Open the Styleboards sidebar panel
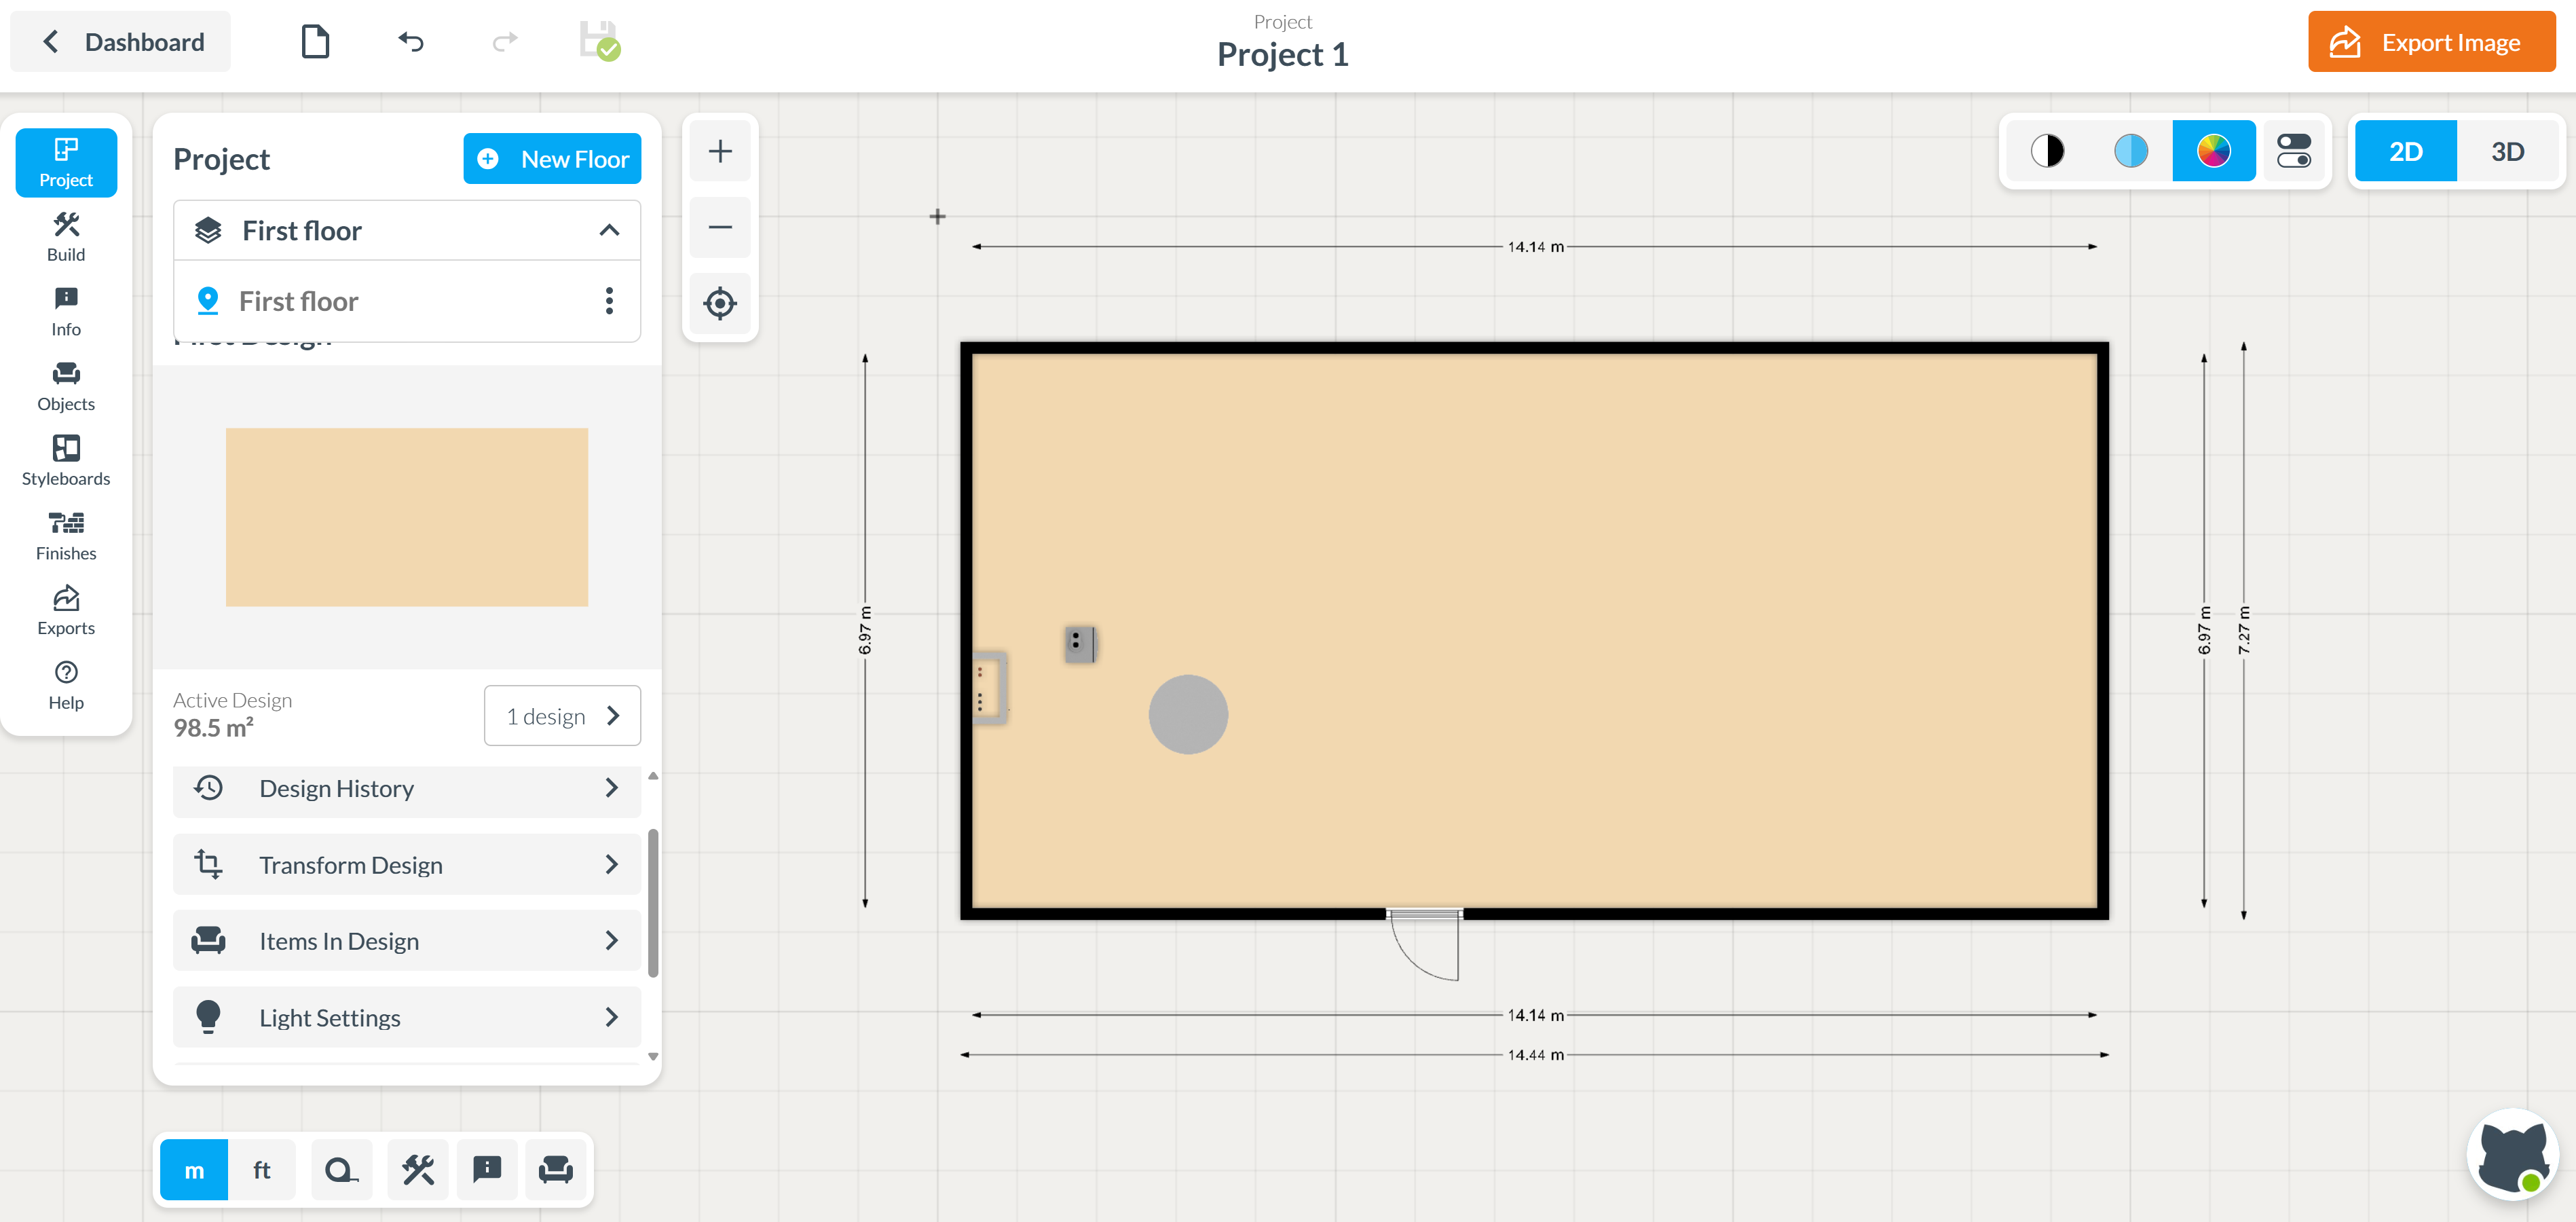The height and width of the screenshot is (1222, 2576). pos(66,461)
